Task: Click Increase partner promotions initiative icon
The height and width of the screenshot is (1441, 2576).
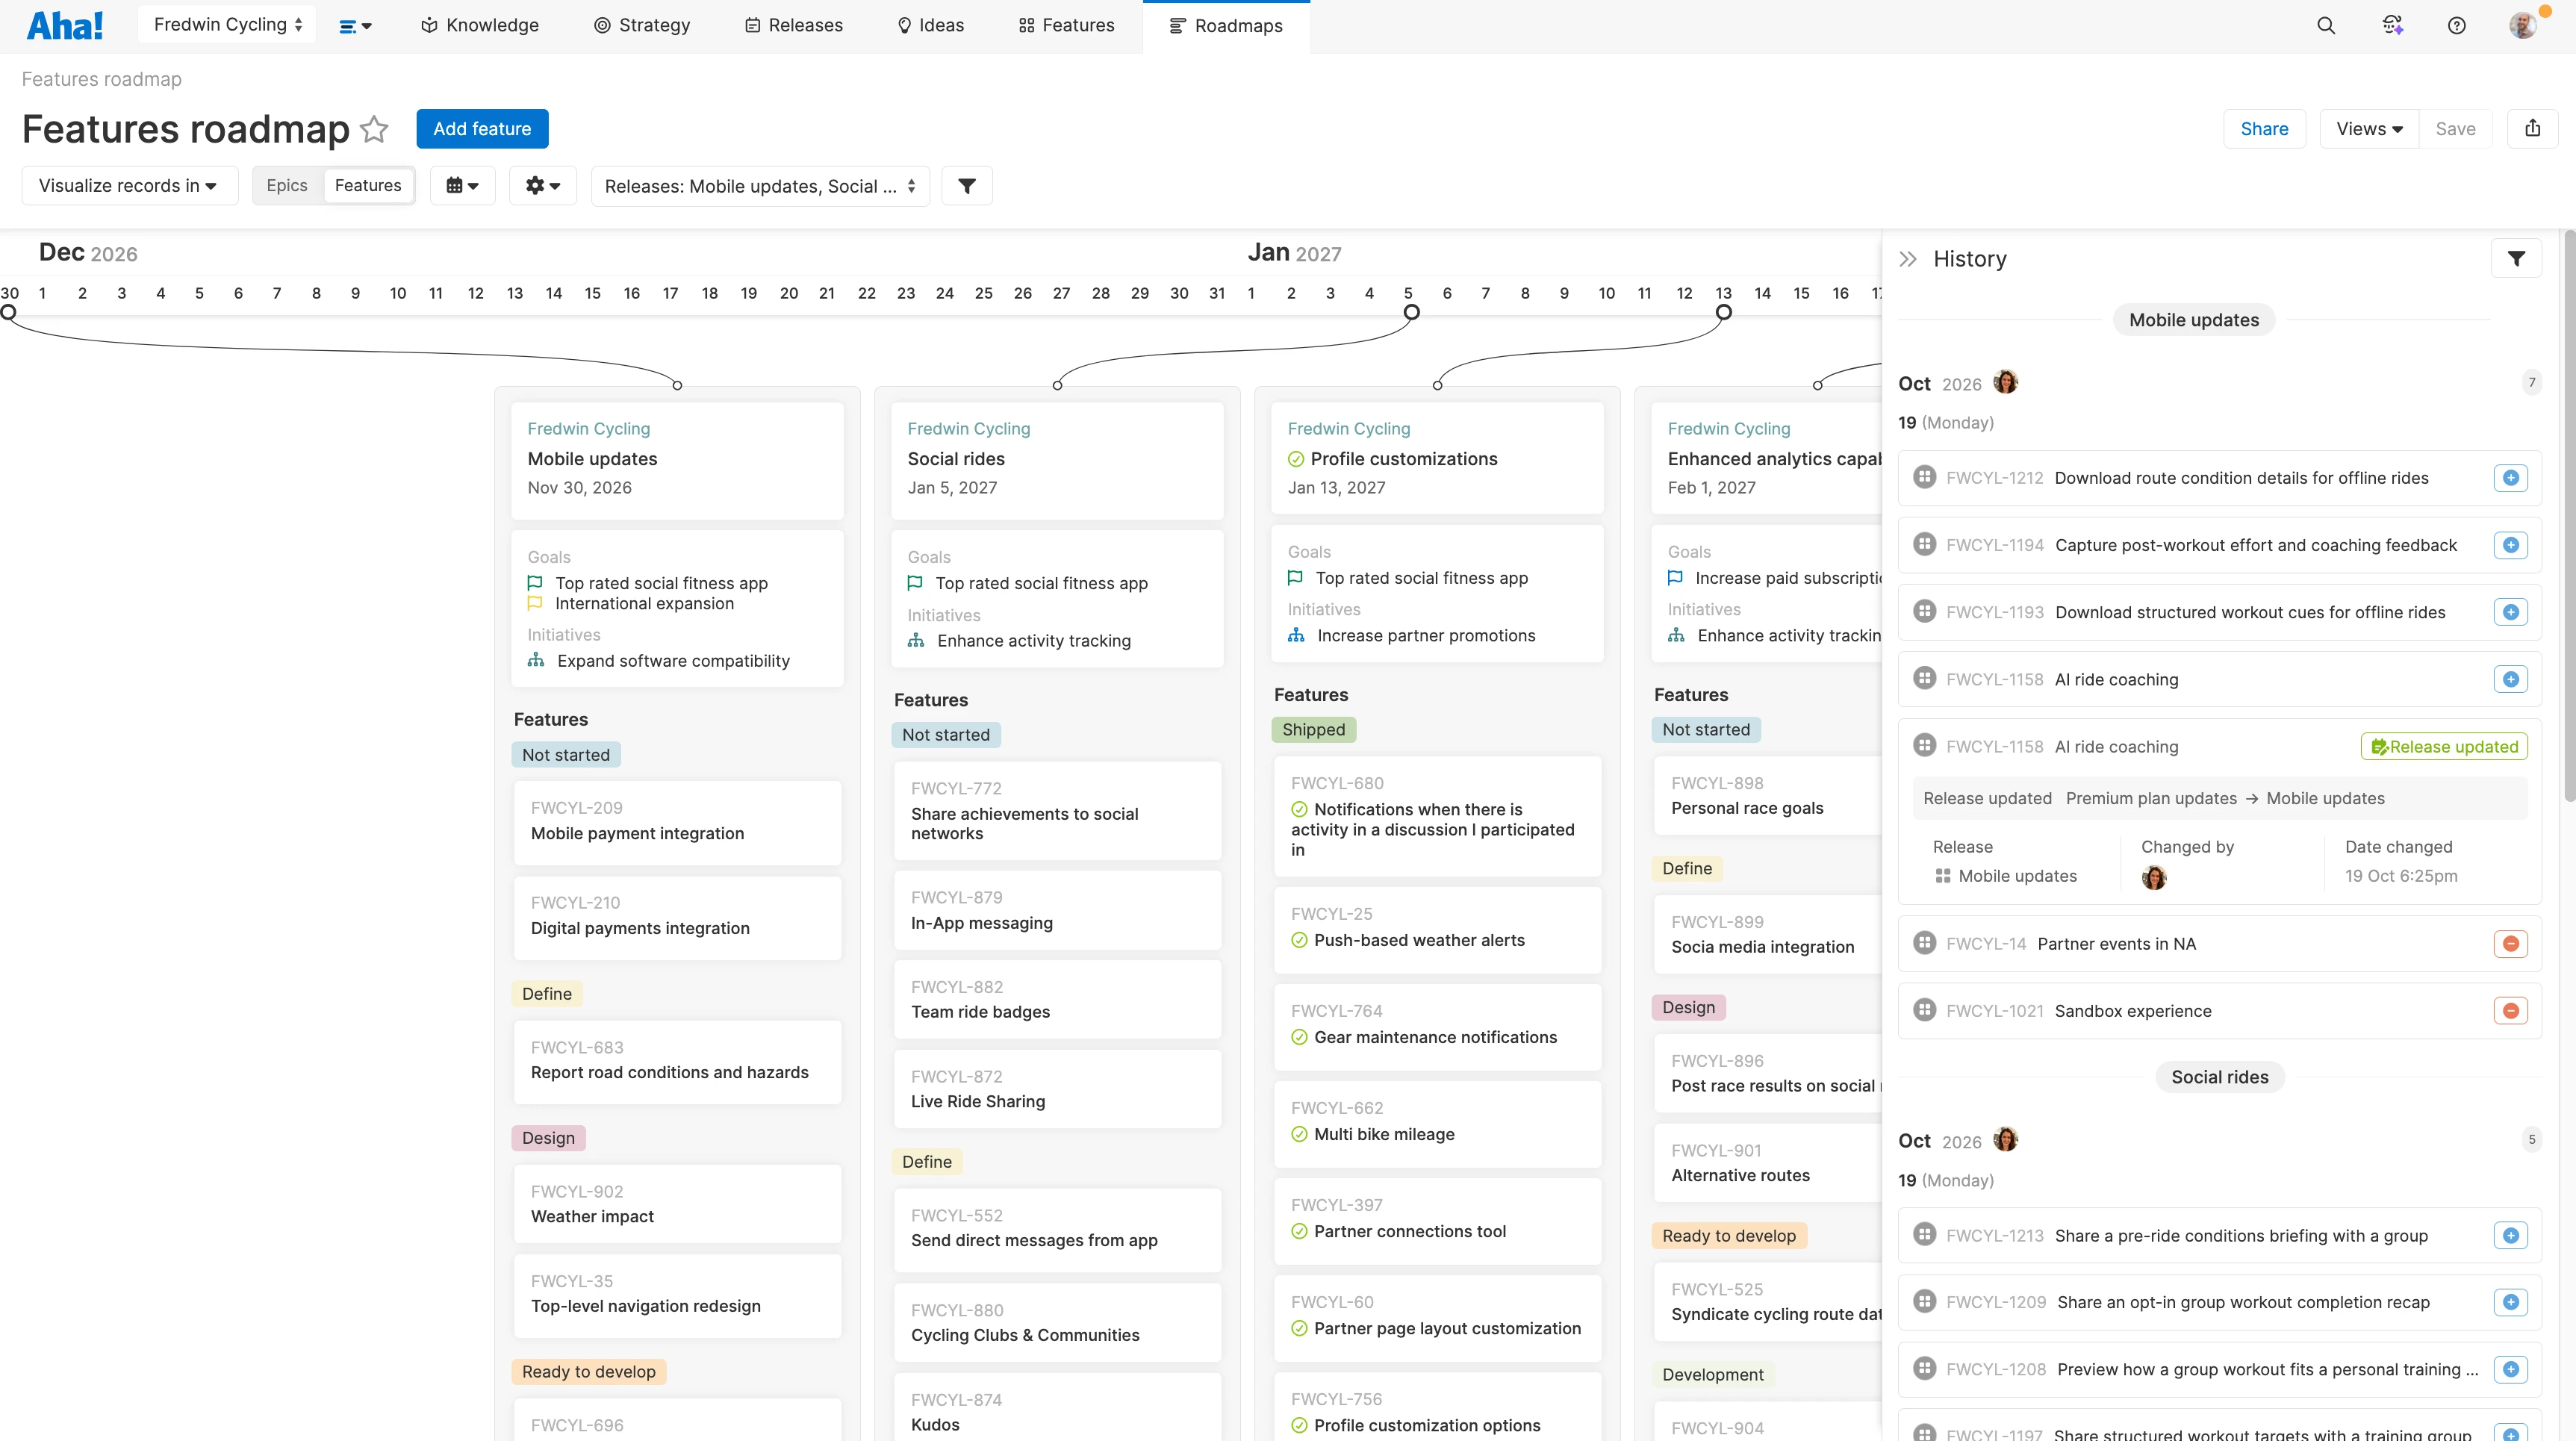Action: [x=1296, y=635]
